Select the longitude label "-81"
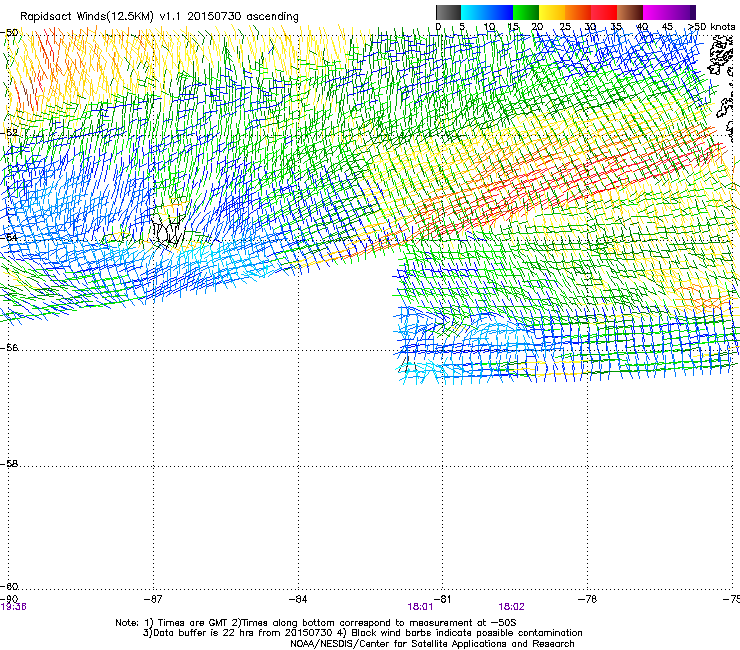 pos(443,599)
